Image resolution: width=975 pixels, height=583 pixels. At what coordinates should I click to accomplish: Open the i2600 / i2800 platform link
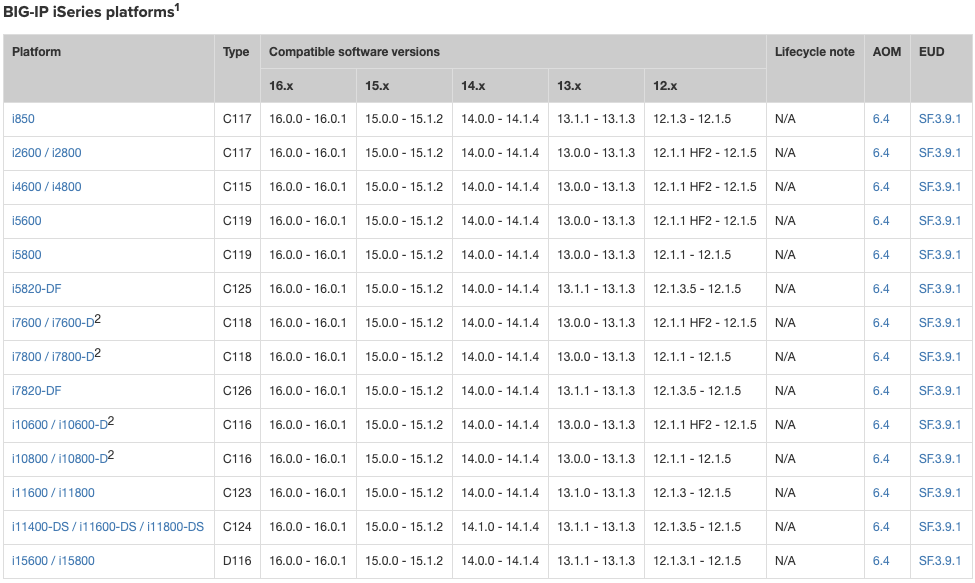tap(47, 153)
